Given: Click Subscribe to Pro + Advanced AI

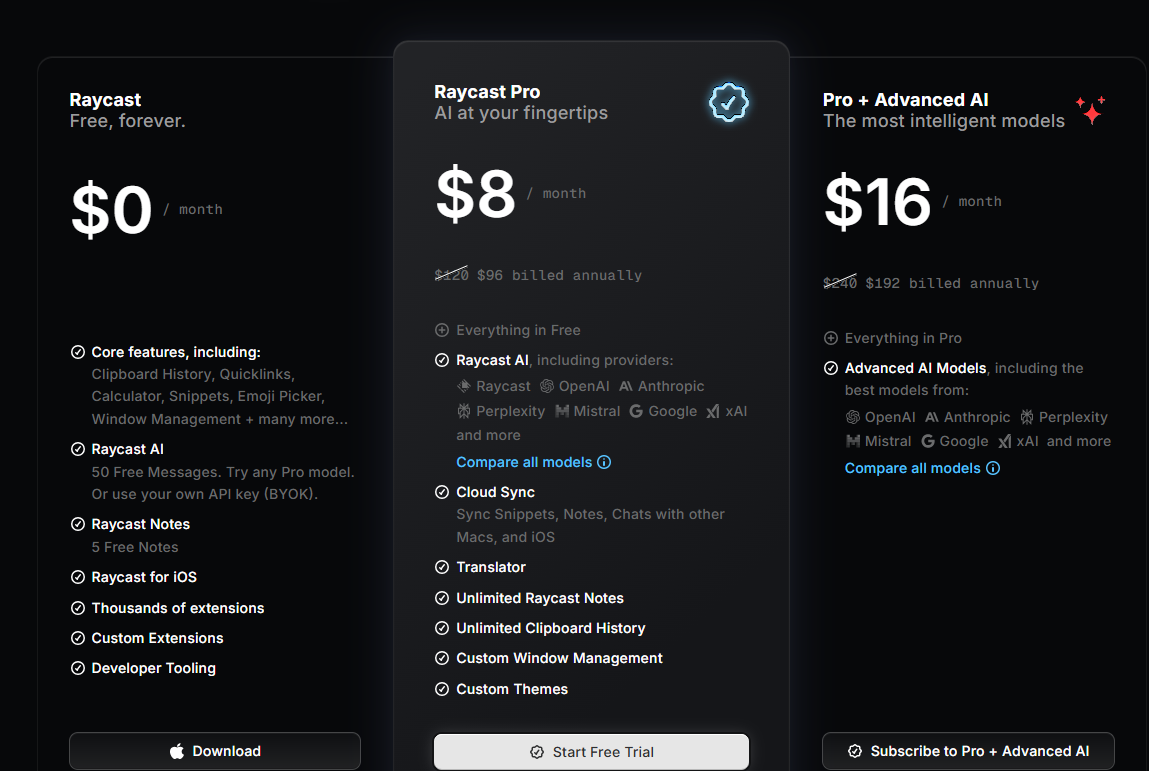Looking at the screenshot, I should 967,751.
